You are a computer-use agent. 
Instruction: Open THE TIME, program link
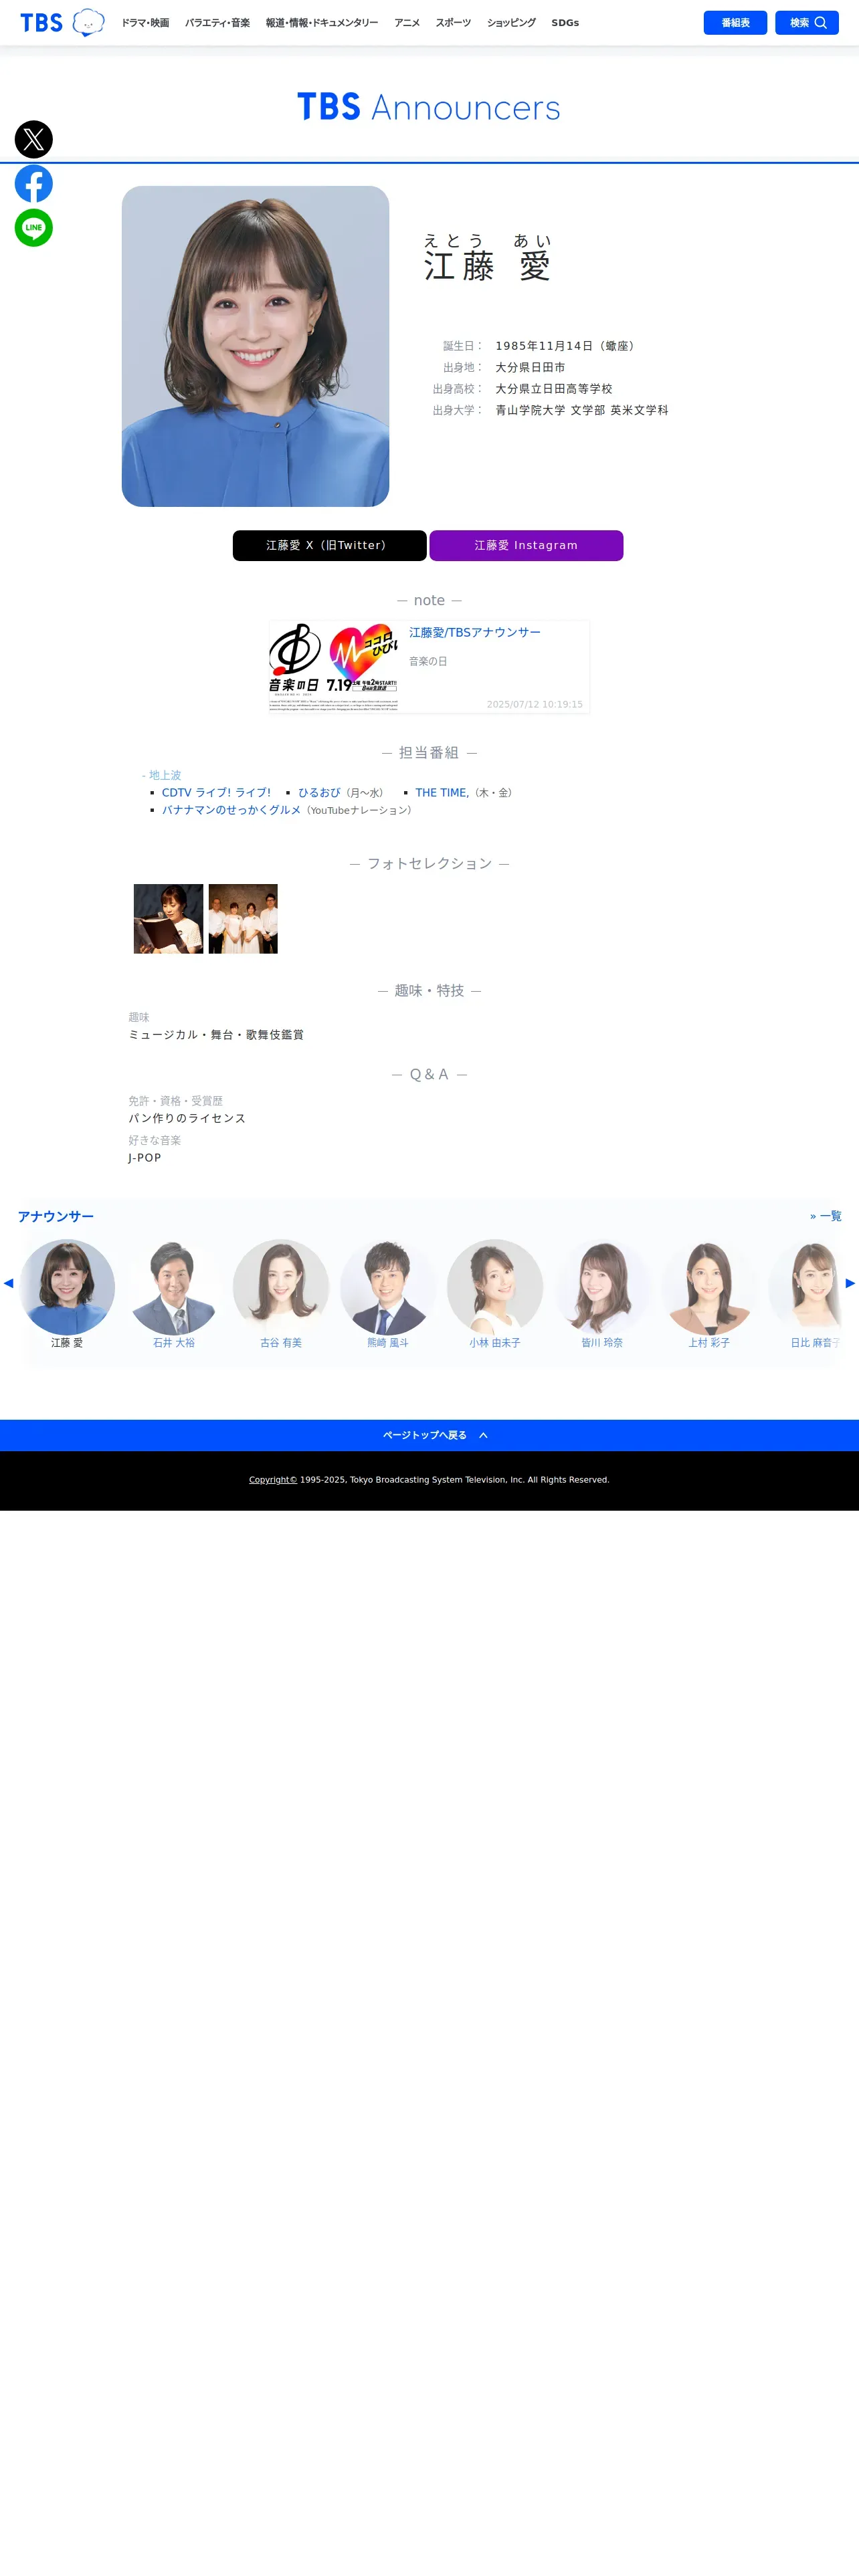[442, 793]
